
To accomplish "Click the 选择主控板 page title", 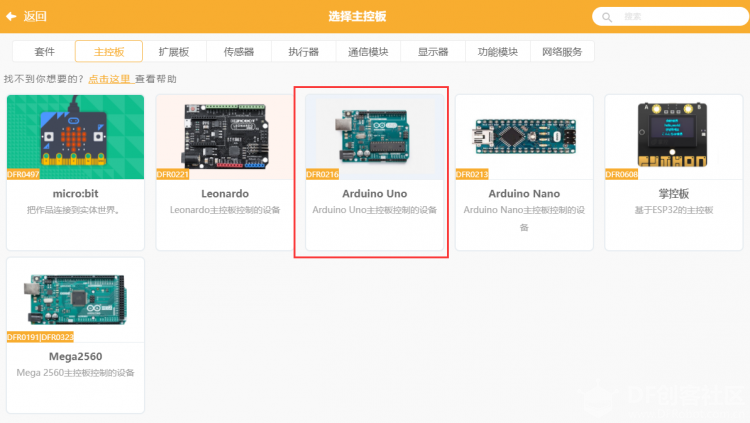I will click(357, 16).
